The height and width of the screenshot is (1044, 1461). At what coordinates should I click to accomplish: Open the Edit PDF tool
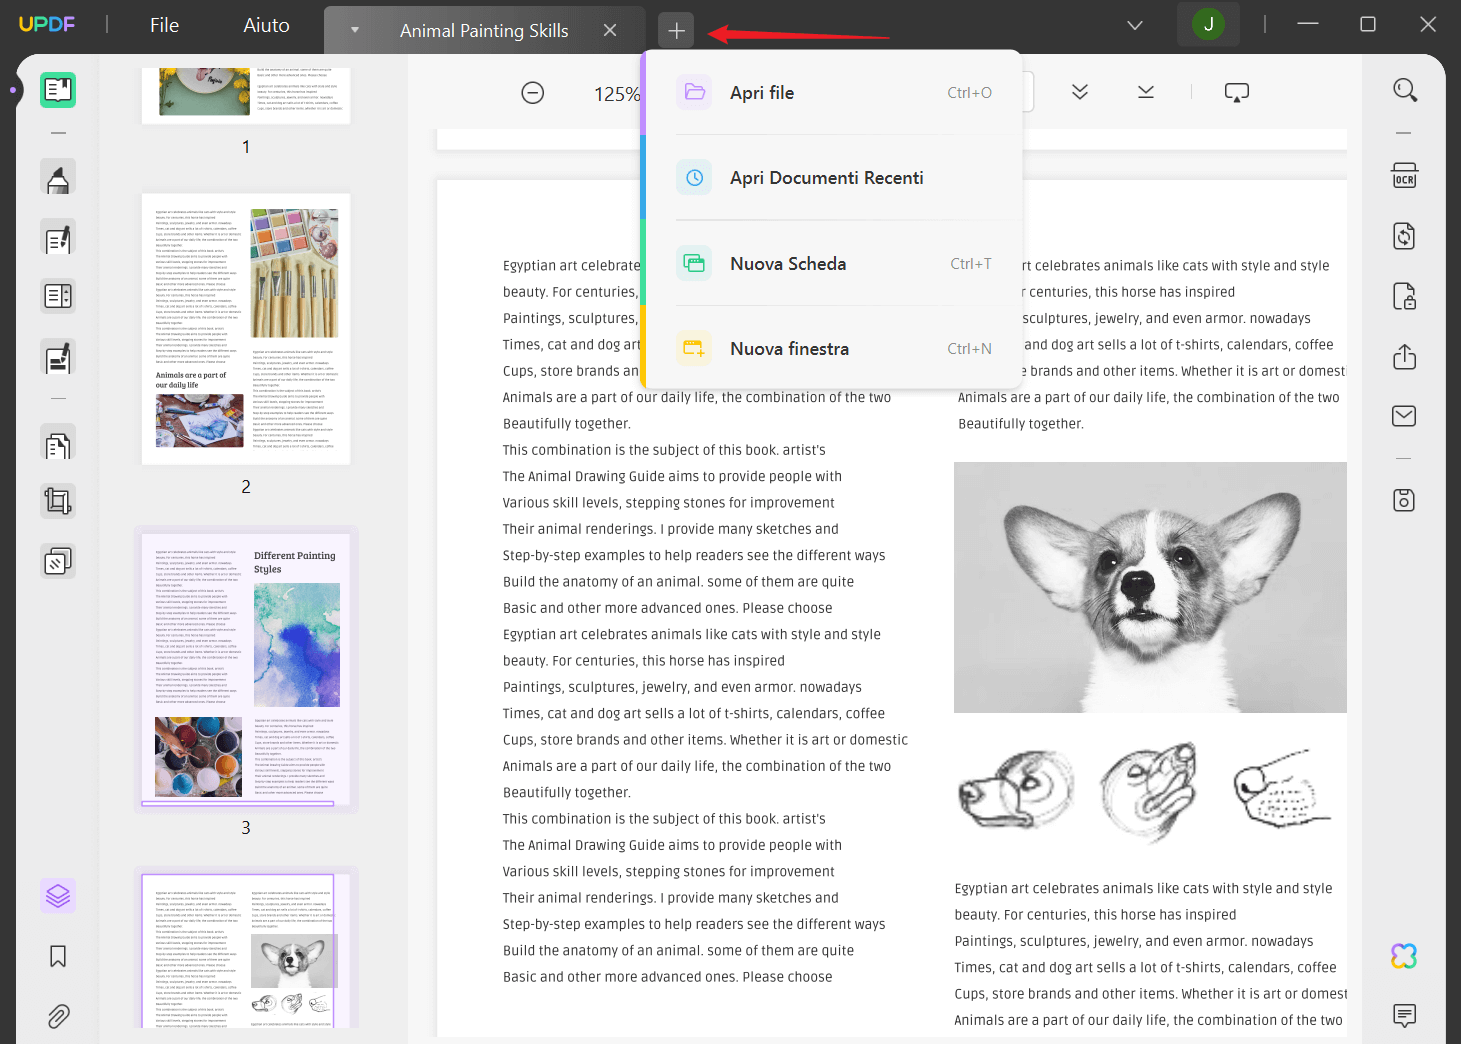pos(58,238)
